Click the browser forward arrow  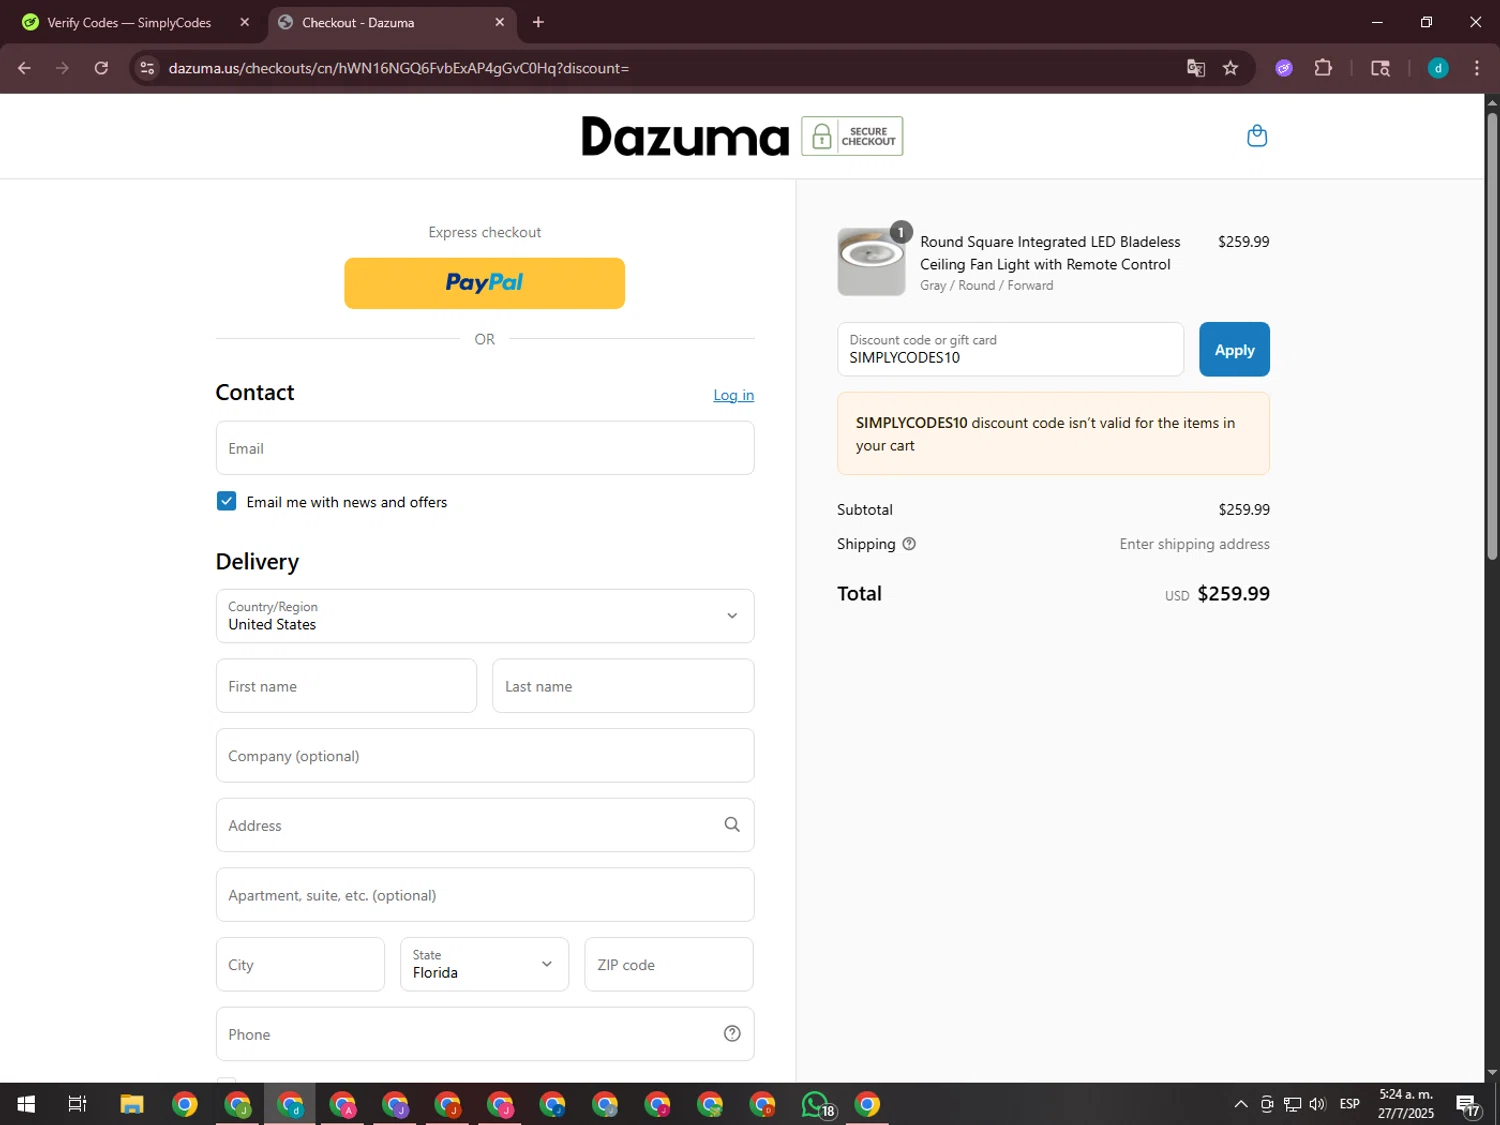pyautogui.click(x=62, y=68)
